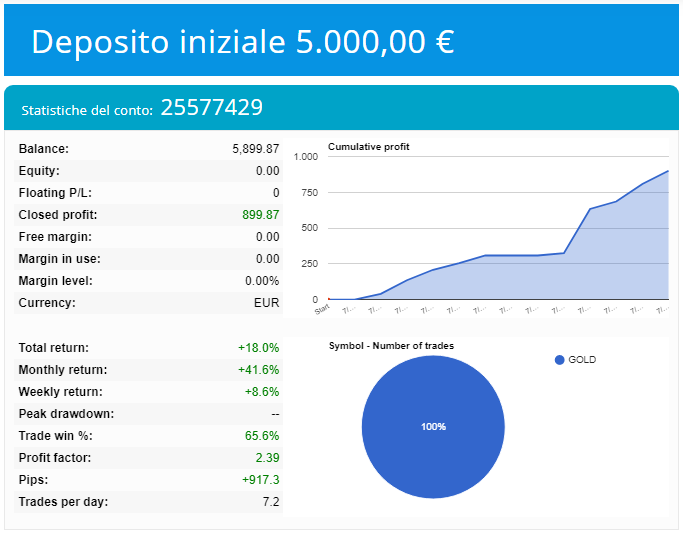This screenshot has width=683, height=534.
Task: Click the Weekly return +8.6% value
Action: click(x=261, y=392)
